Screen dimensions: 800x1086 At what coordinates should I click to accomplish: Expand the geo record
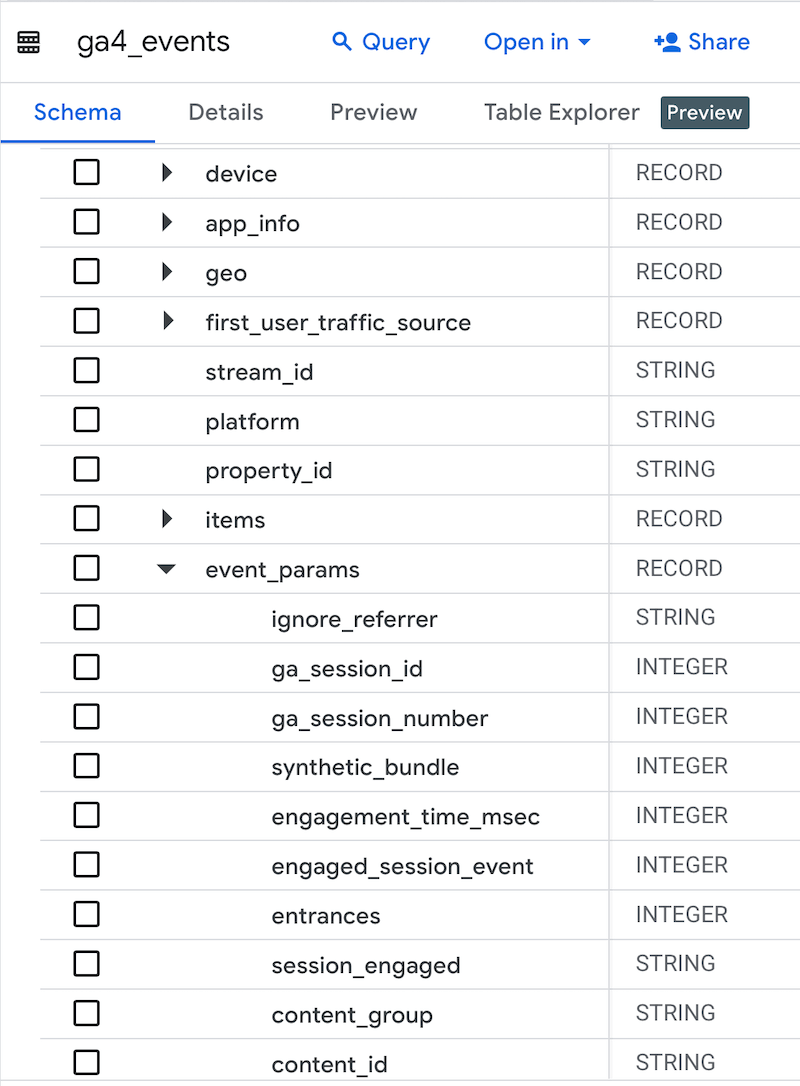pyautogui.click(x=165, y=272)
